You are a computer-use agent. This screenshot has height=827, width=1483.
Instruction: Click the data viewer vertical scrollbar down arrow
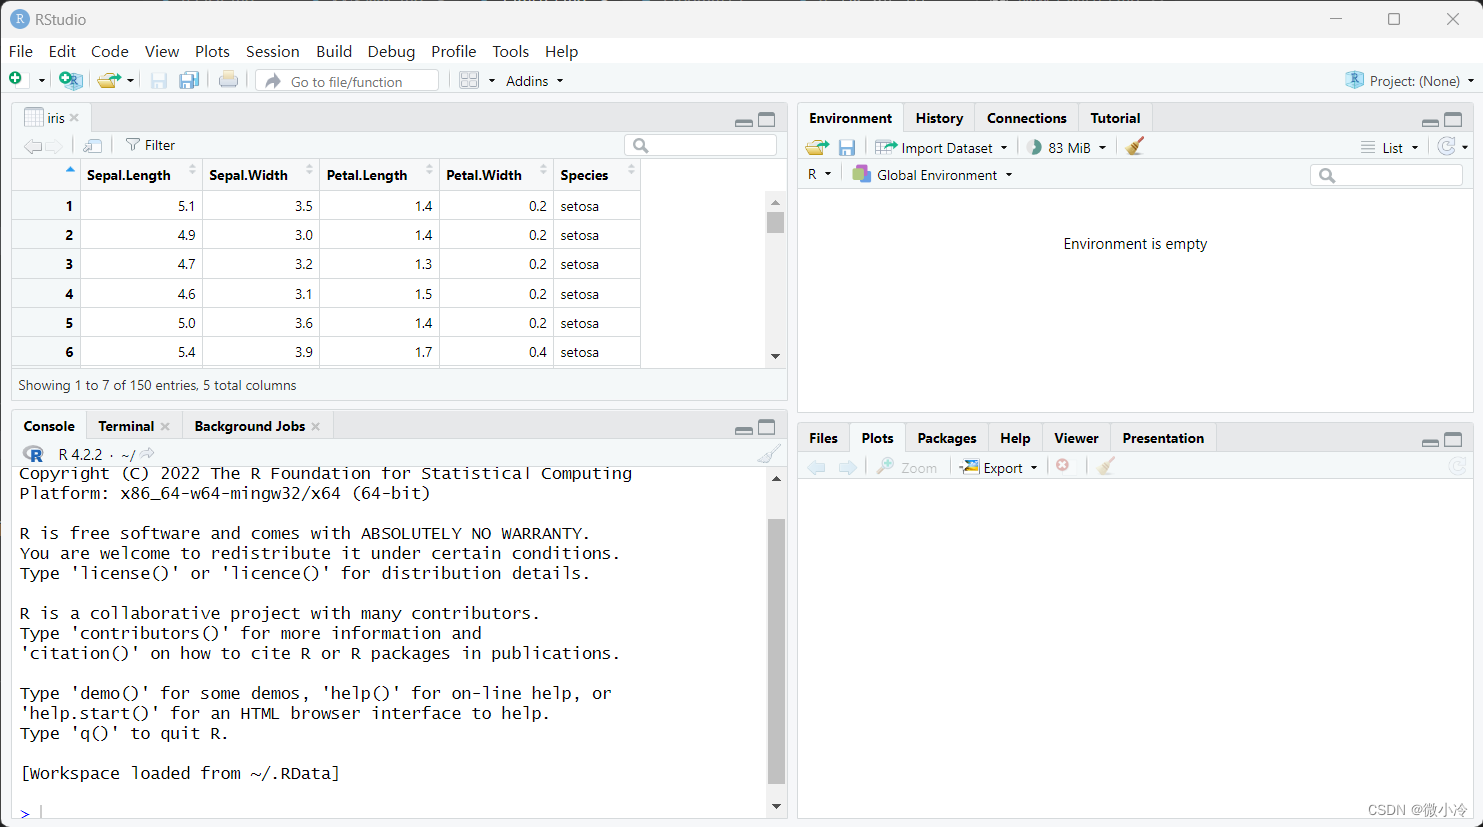click(775, 357)
